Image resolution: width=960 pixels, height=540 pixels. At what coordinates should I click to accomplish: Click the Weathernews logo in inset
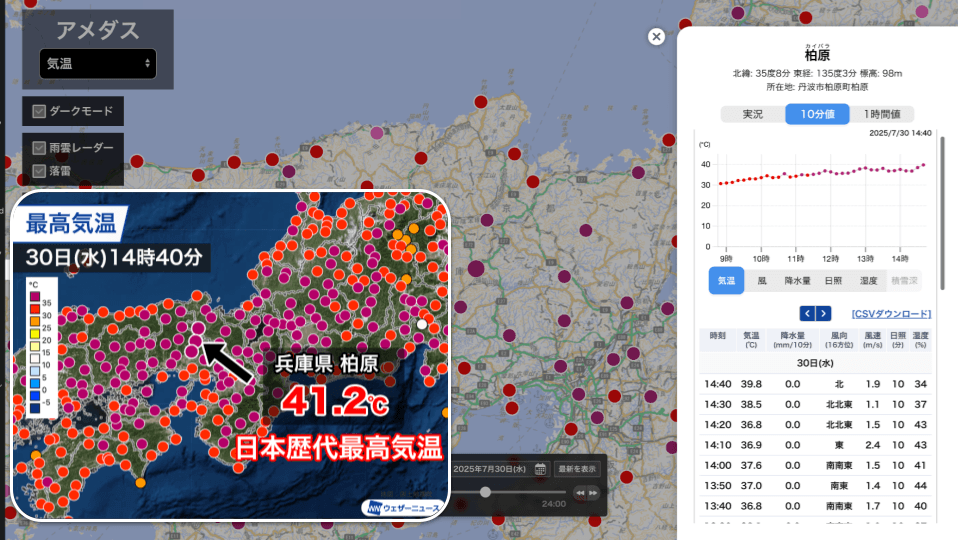[x=401, y=507]
